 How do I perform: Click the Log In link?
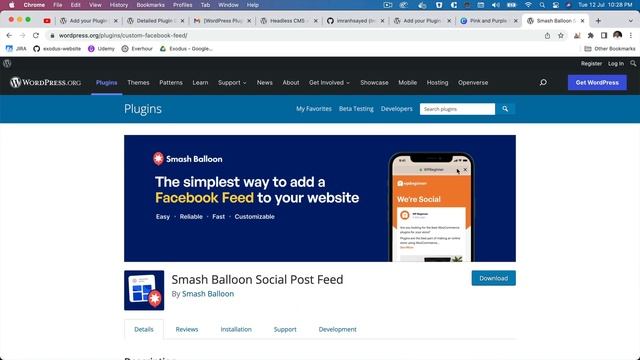click(616, 63)
